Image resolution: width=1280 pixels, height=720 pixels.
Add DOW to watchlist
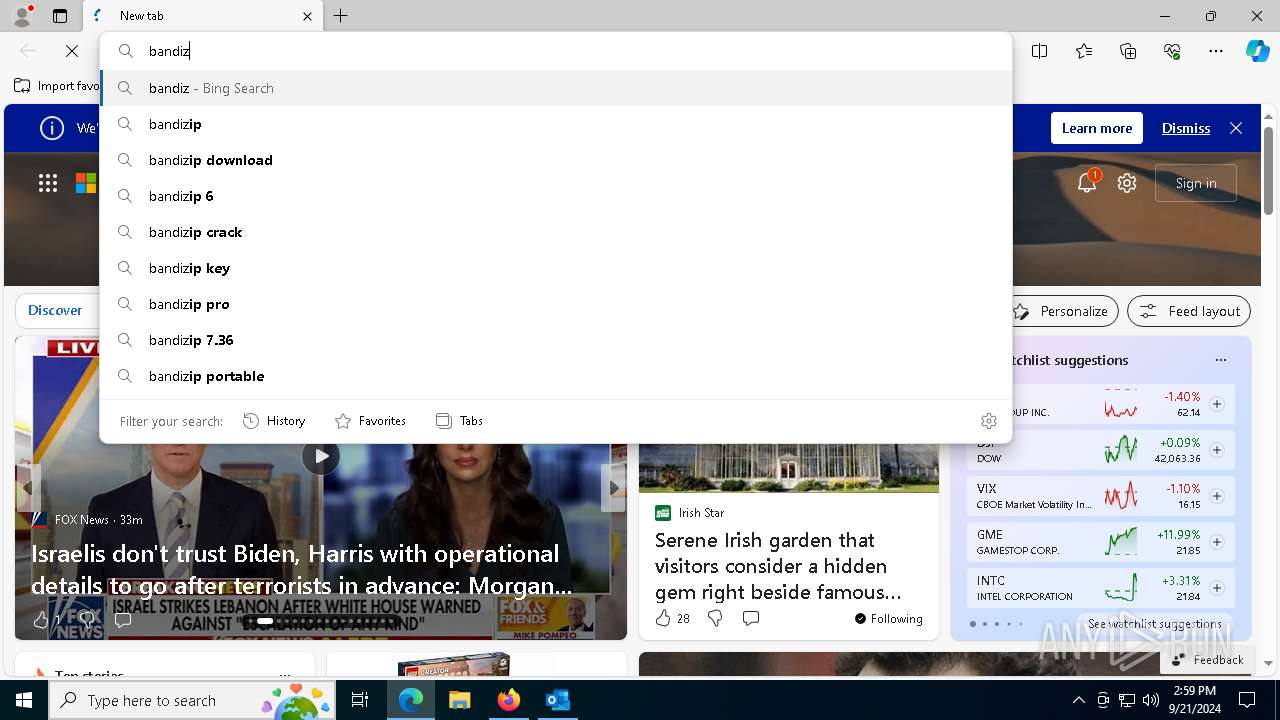coord(1217,450)
